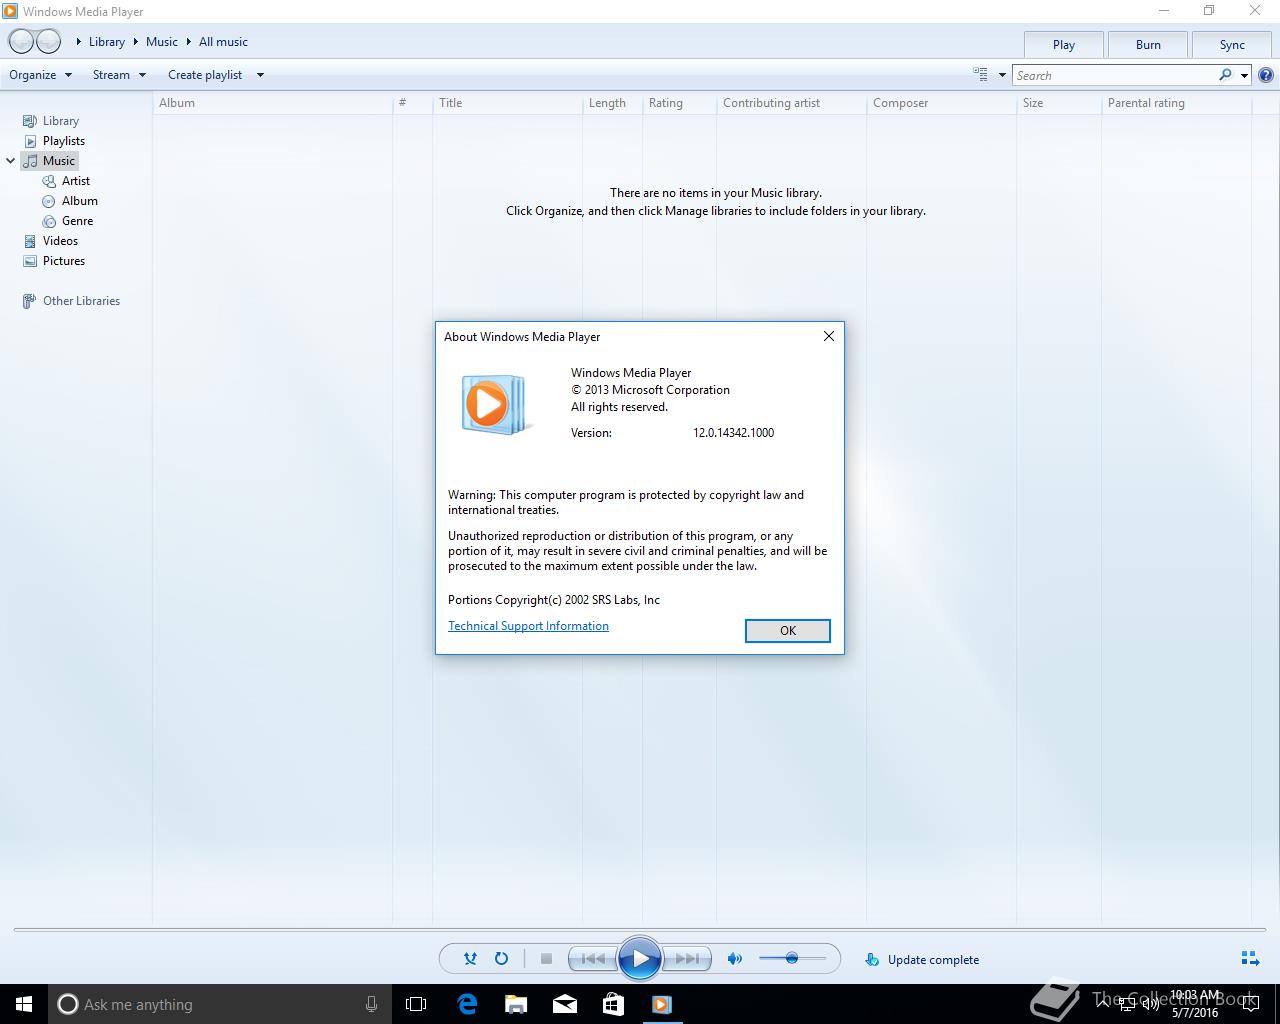Click Windows Media Player taskbar icon

click(661, 1004)
